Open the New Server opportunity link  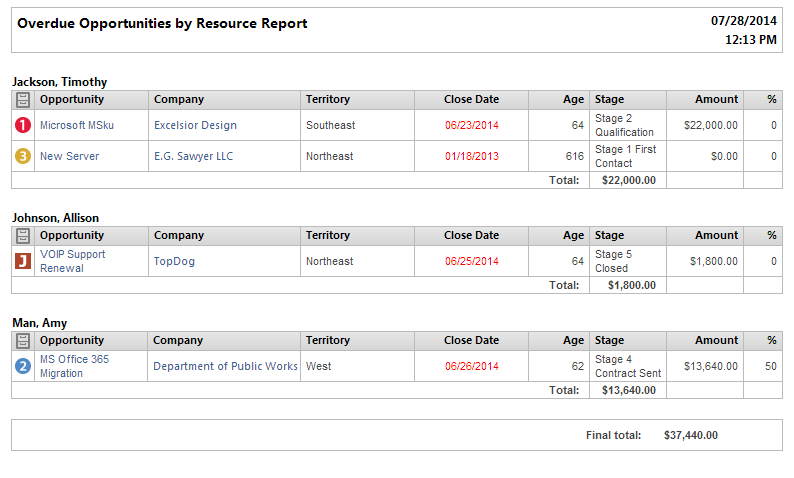click(69, 156)
